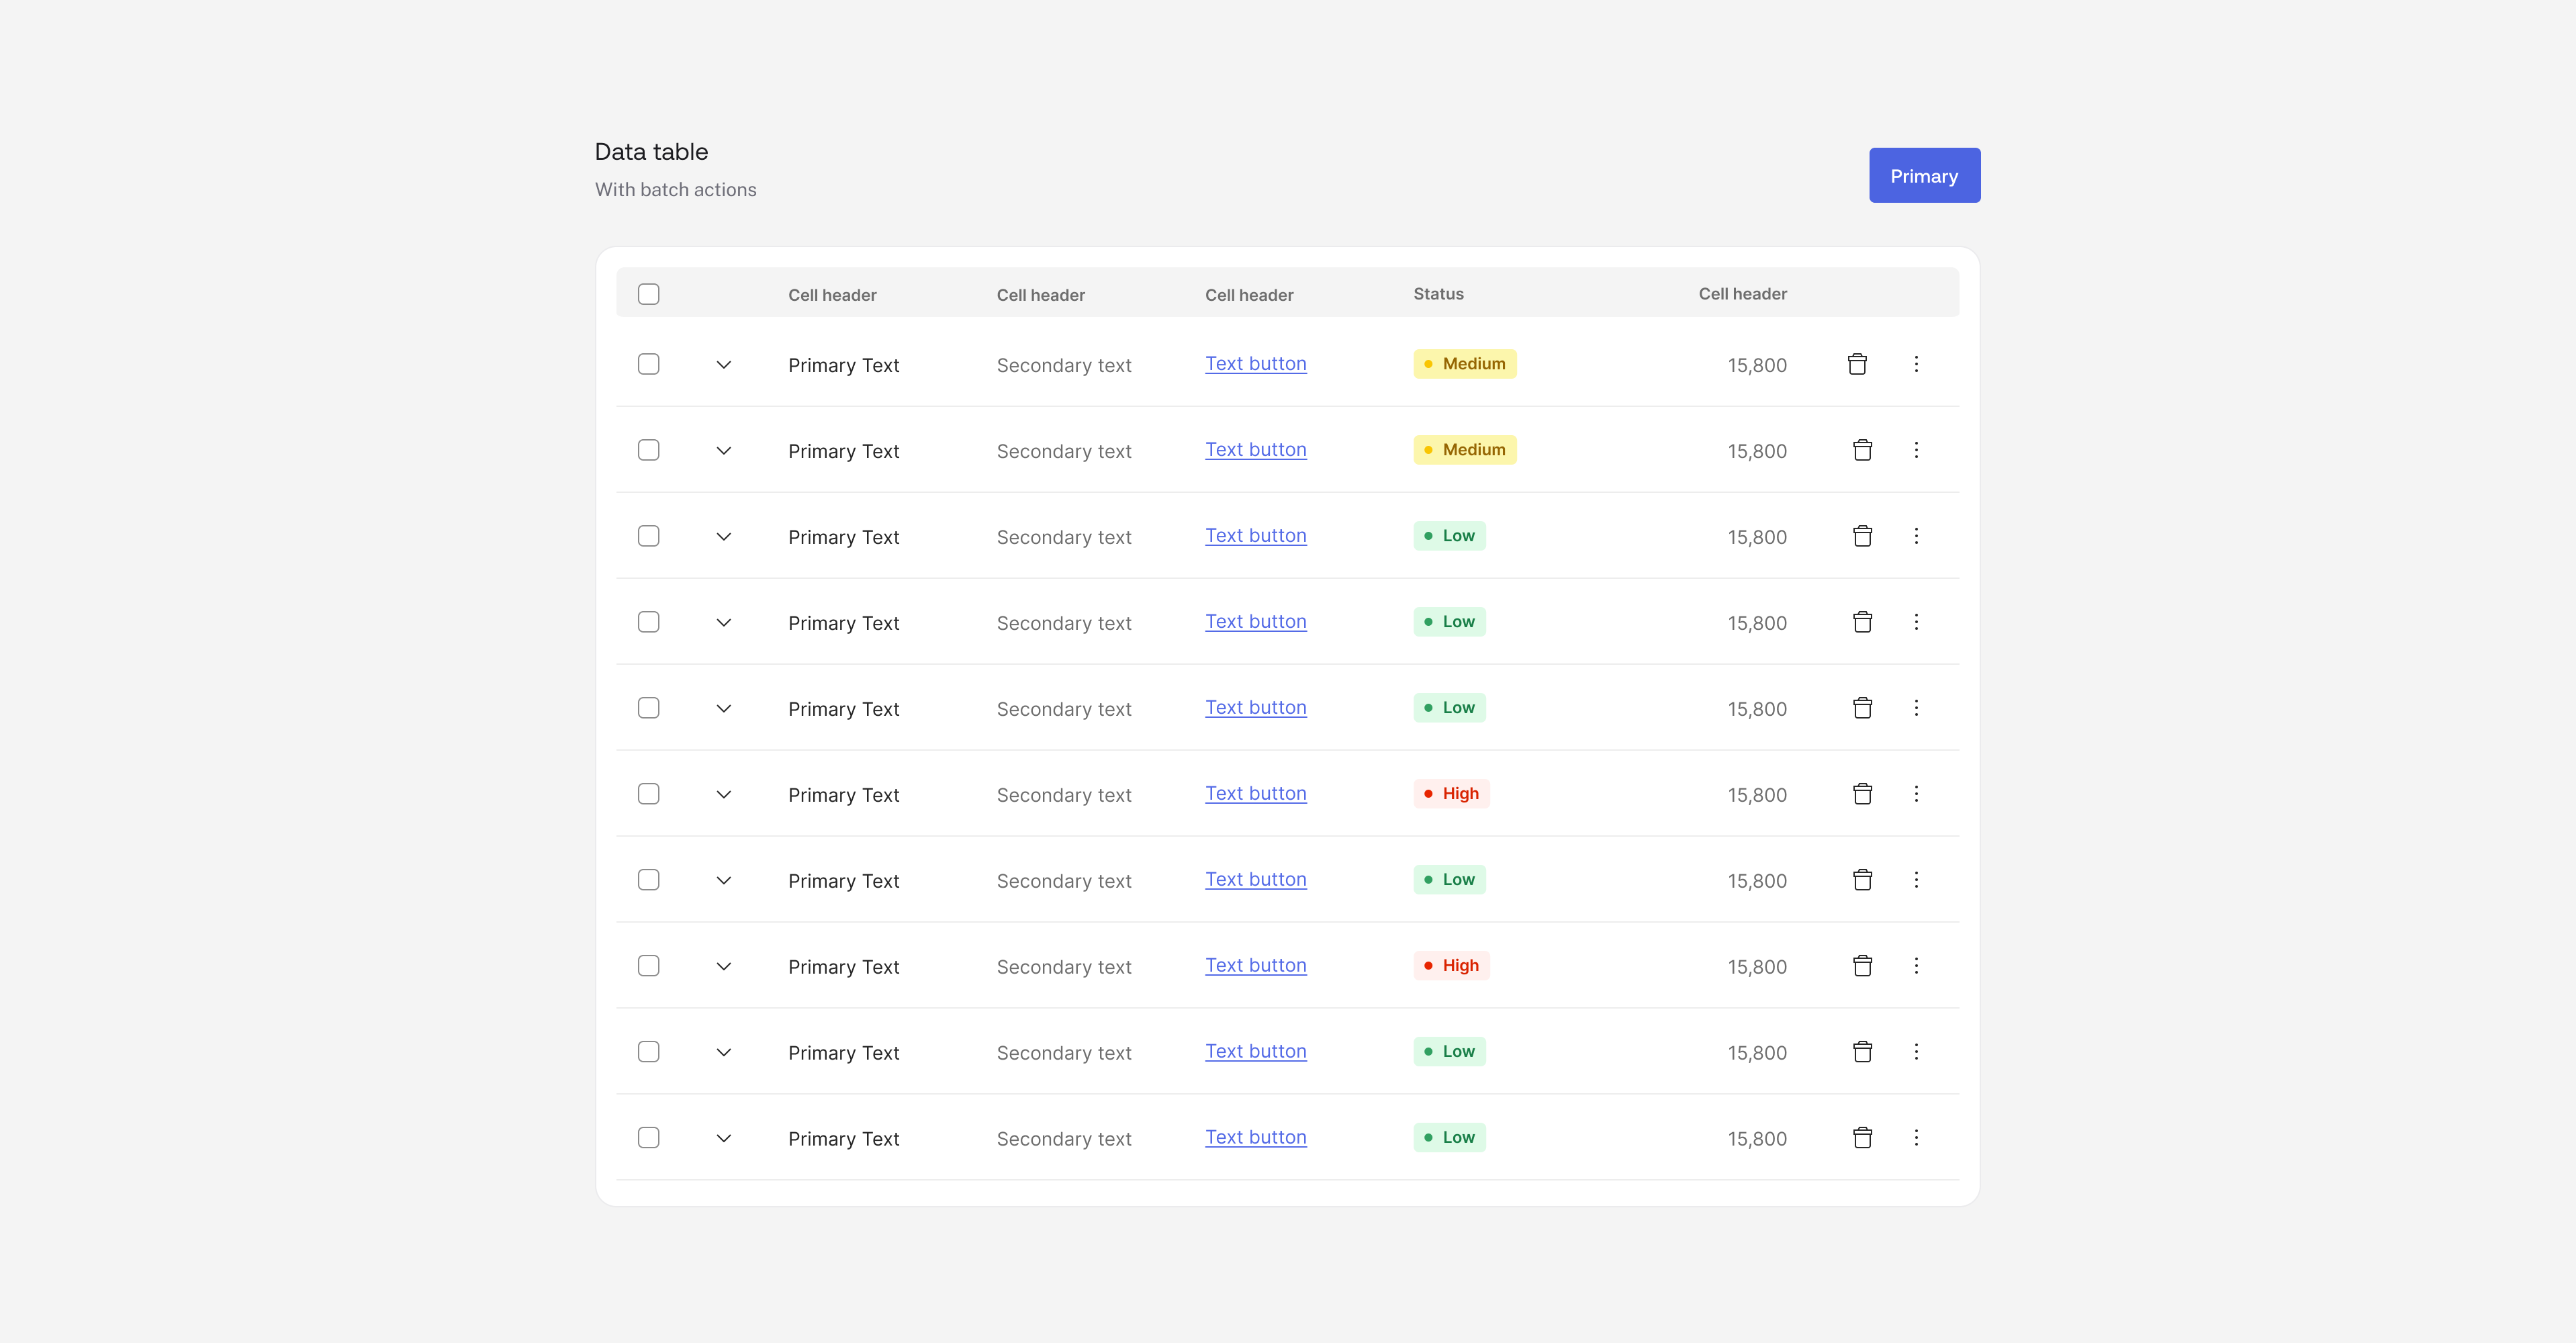Screen dimensions: 2576x1343
Task: Open the three-dot menu in the first row
Action: tap(1916, 364)
